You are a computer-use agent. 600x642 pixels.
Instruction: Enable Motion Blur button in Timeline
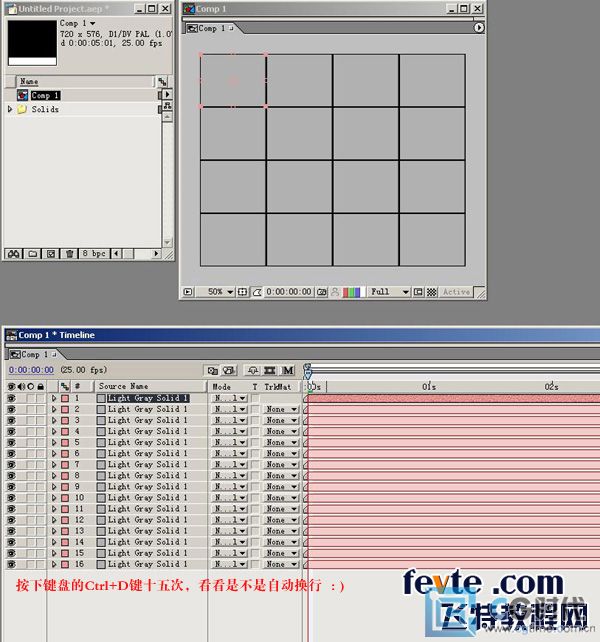point(288,370)
